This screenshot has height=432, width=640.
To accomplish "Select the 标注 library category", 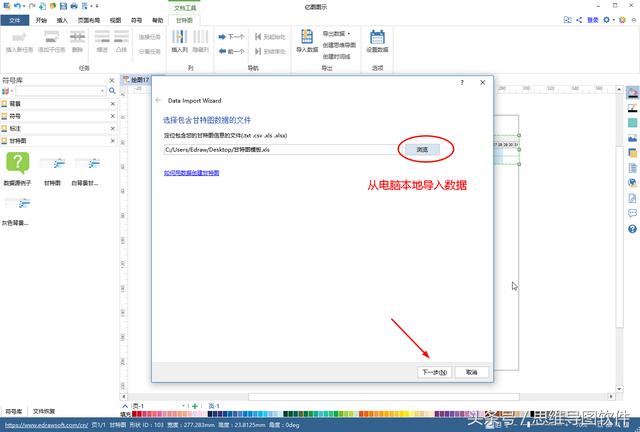I will 57,128.
